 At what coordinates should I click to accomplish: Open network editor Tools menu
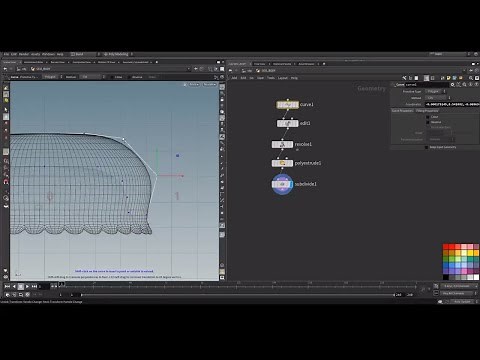(271, 78)
